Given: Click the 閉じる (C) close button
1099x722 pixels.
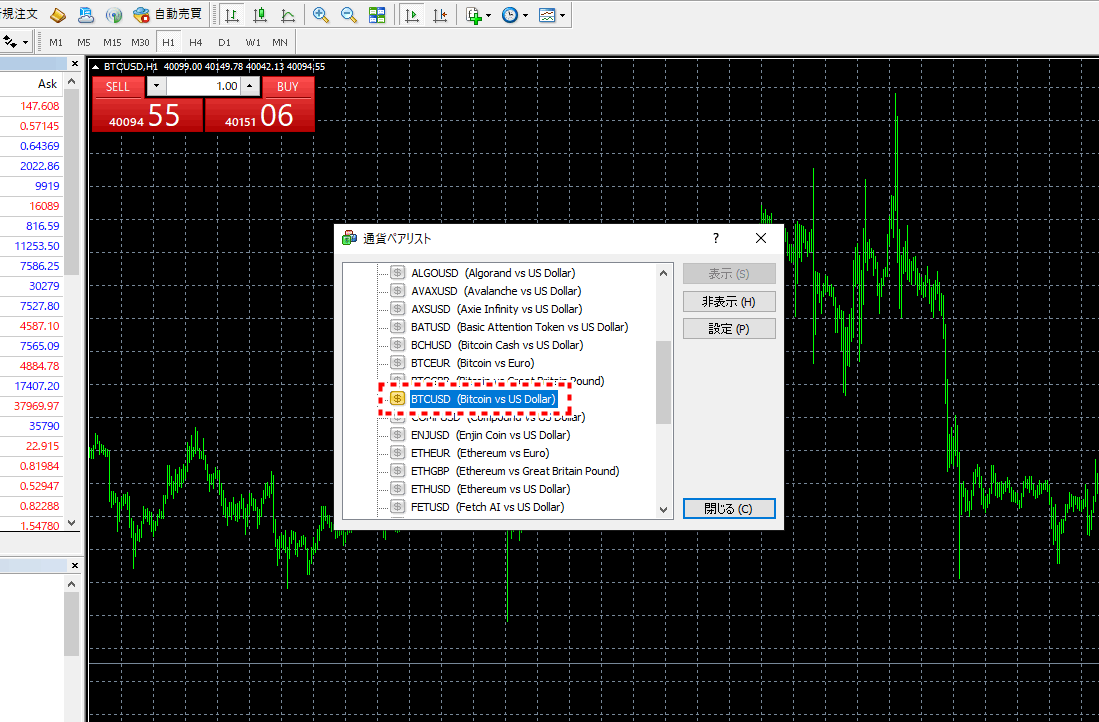Looking at the screenshot, I should (729, 509).
